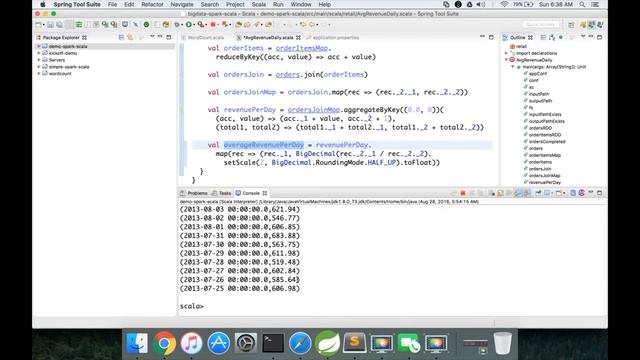Click the Open Perspective icon beside Quick Access

click(x=571, y=25)
